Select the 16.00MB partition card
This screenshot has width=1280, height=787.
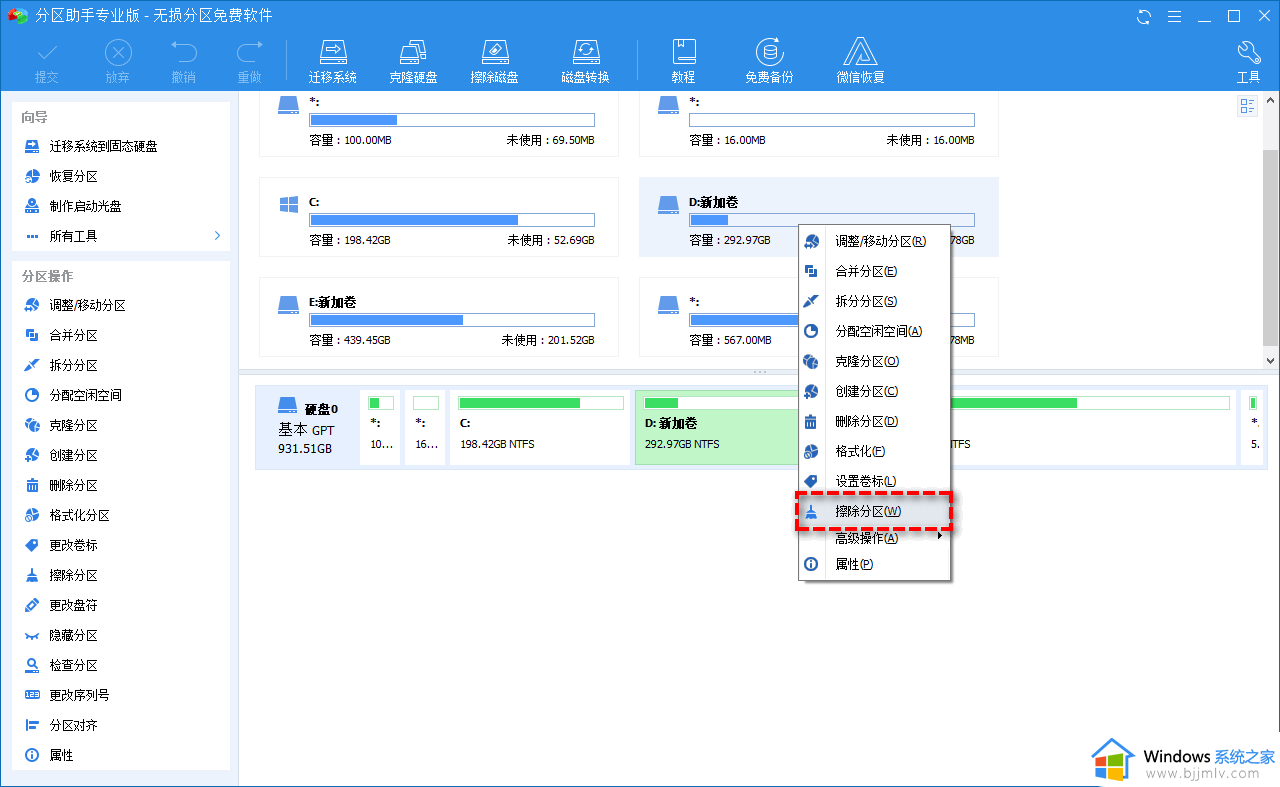(819, 123)
